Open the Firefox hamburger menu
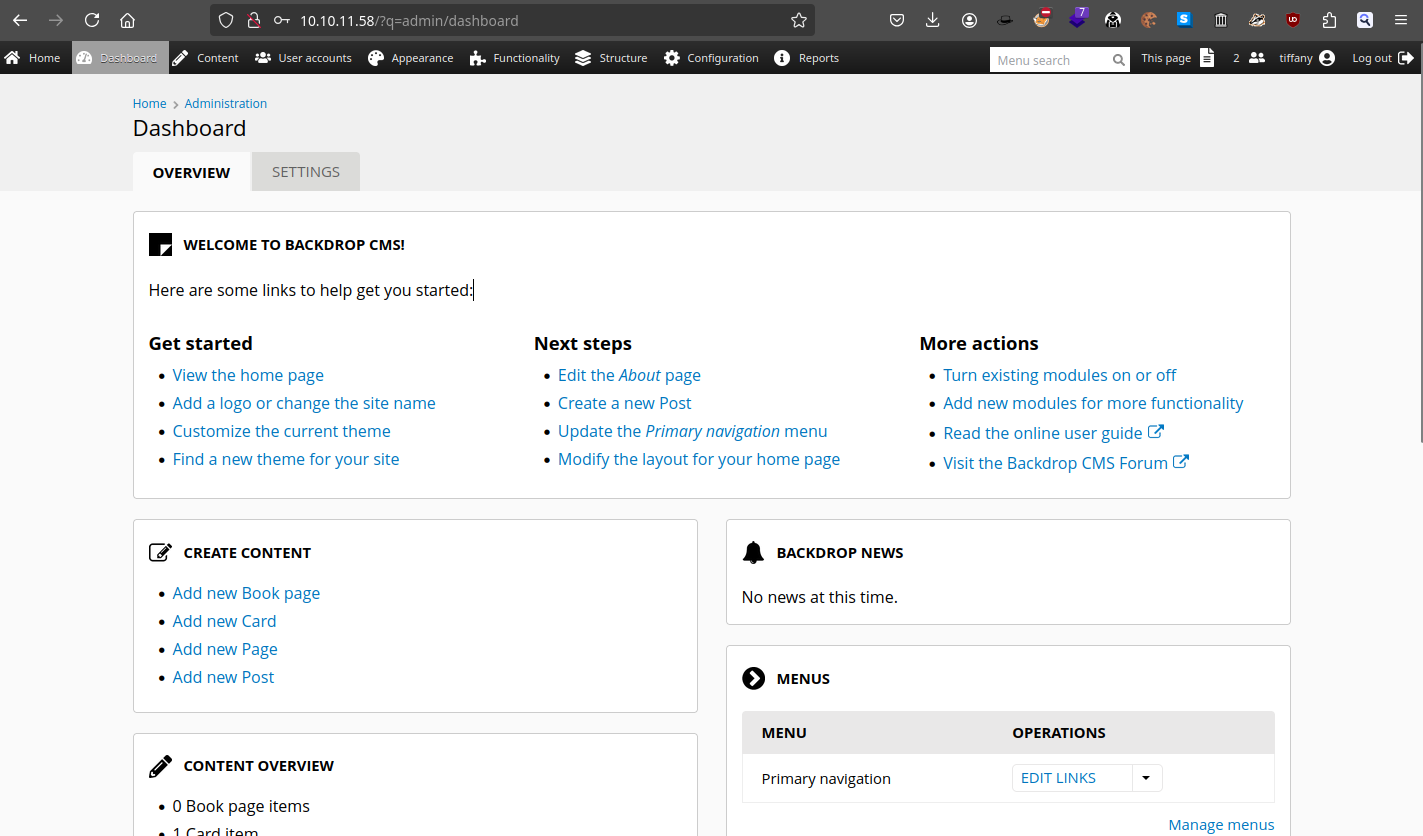This screenshot has height=836, width=1423. click(x=1400, y=20)
